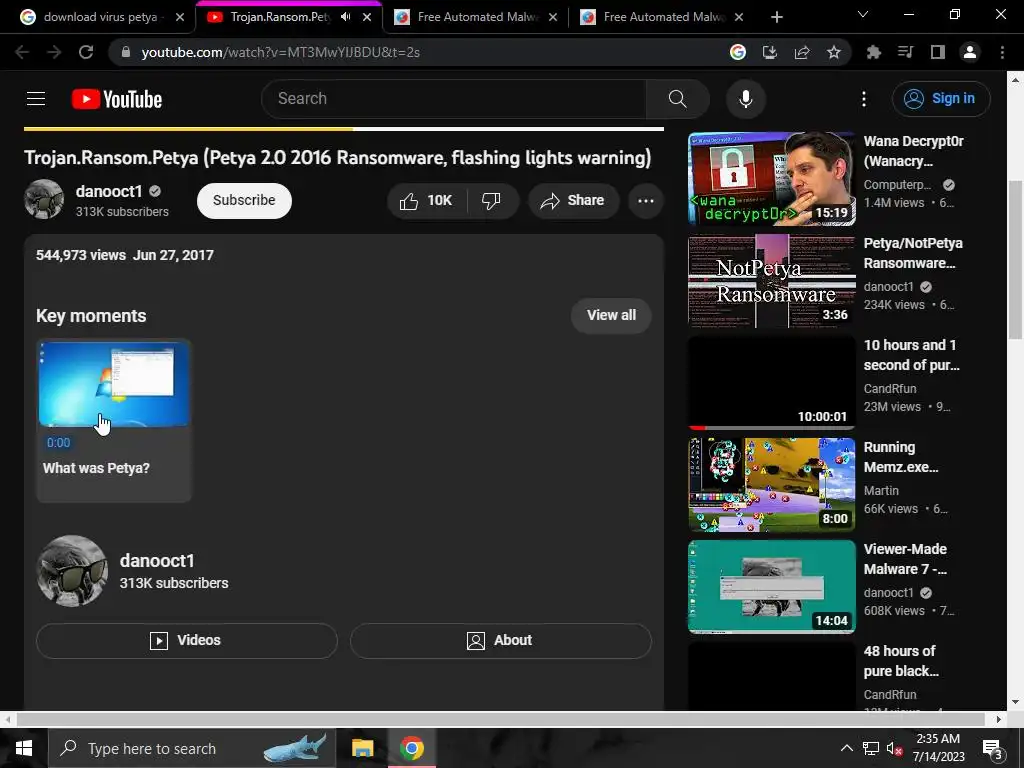Close the 'download virus petya' tab
The image size is (1024, 768).
(180, 17)
